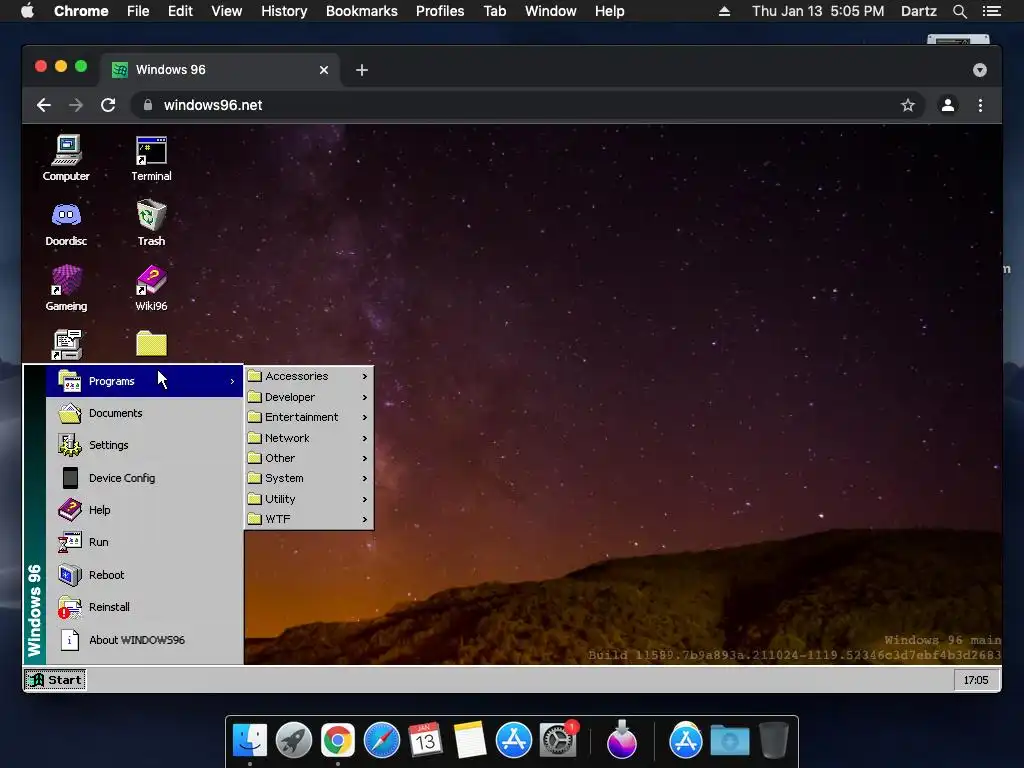Expand the WTF submenu arrow
This screenshot has height=768, width=1024.
coord(364,519)
